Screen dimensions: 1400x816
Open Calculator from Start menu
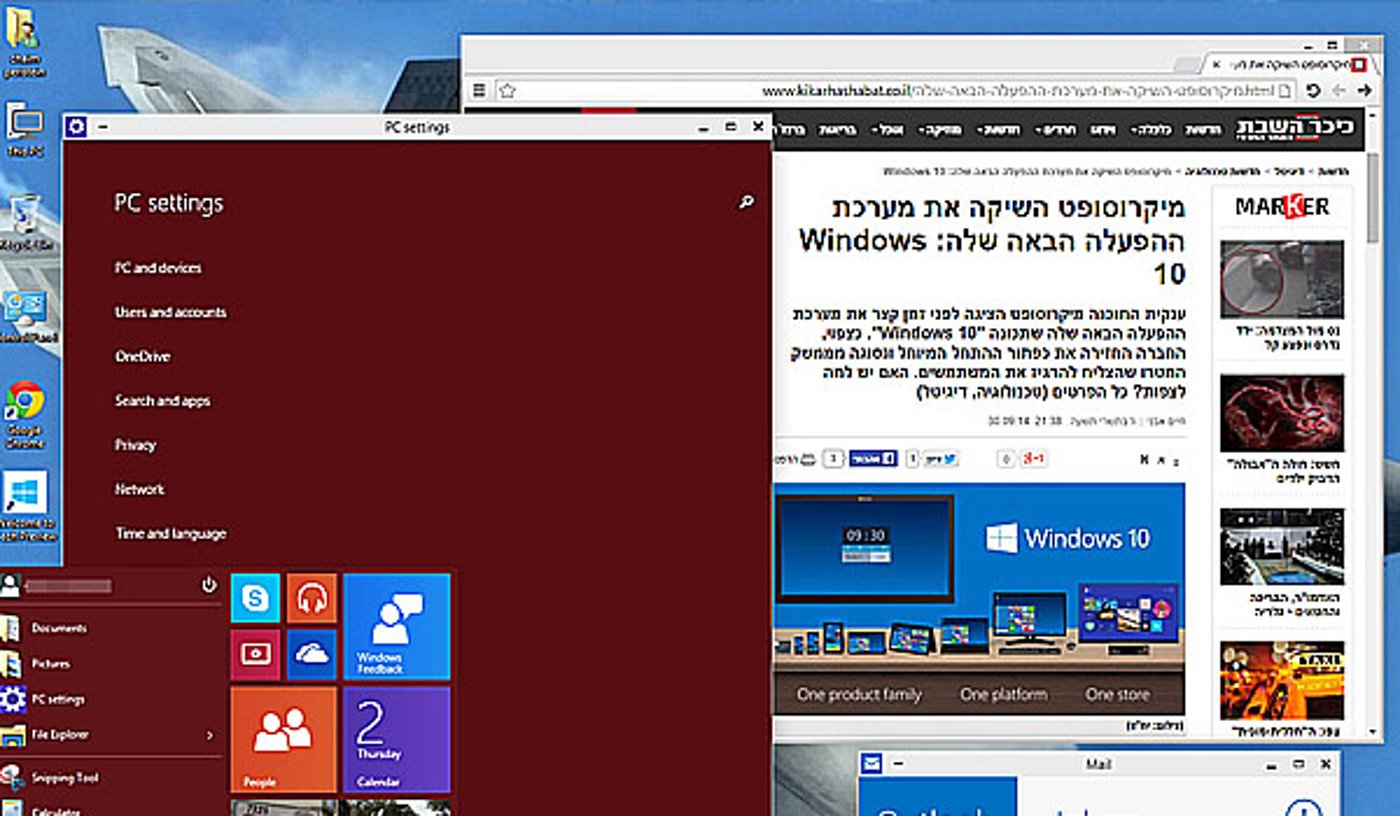[x=55, y=811]
